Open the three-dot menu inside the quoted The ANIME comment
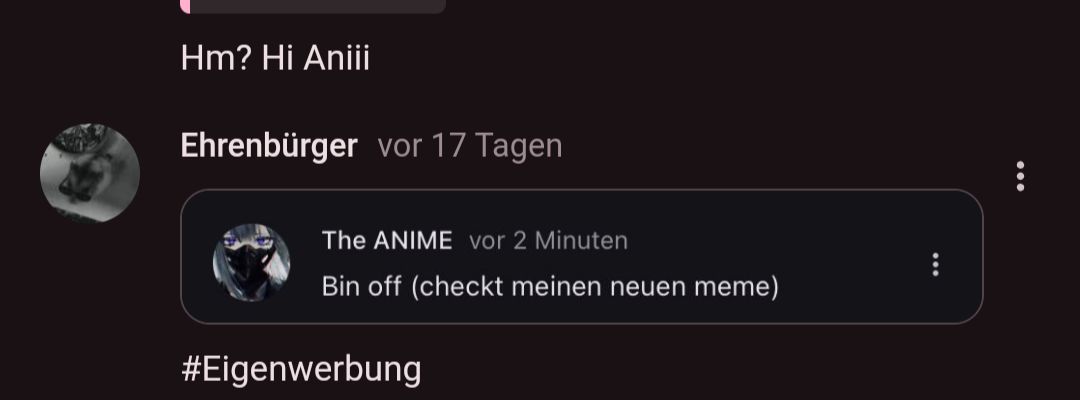 935,264
